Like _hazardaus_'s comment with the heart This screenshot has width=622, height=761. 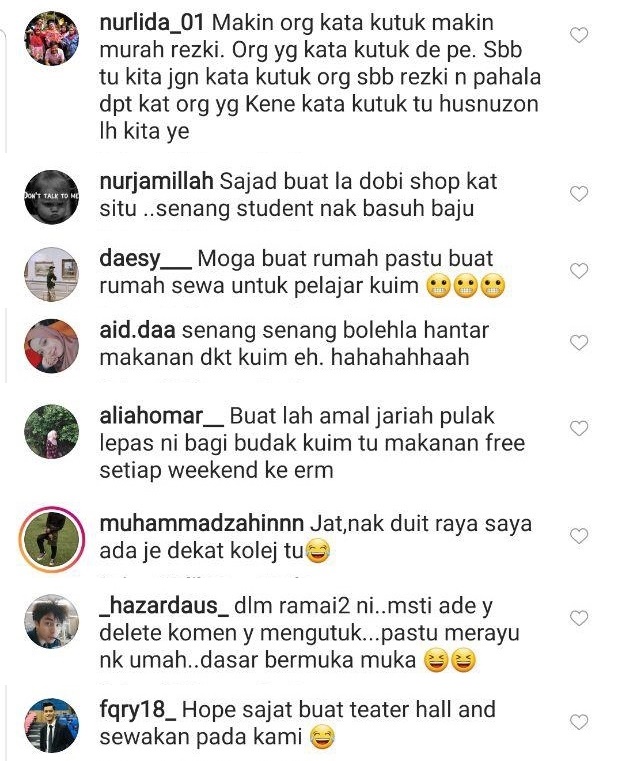coord(579,618)
